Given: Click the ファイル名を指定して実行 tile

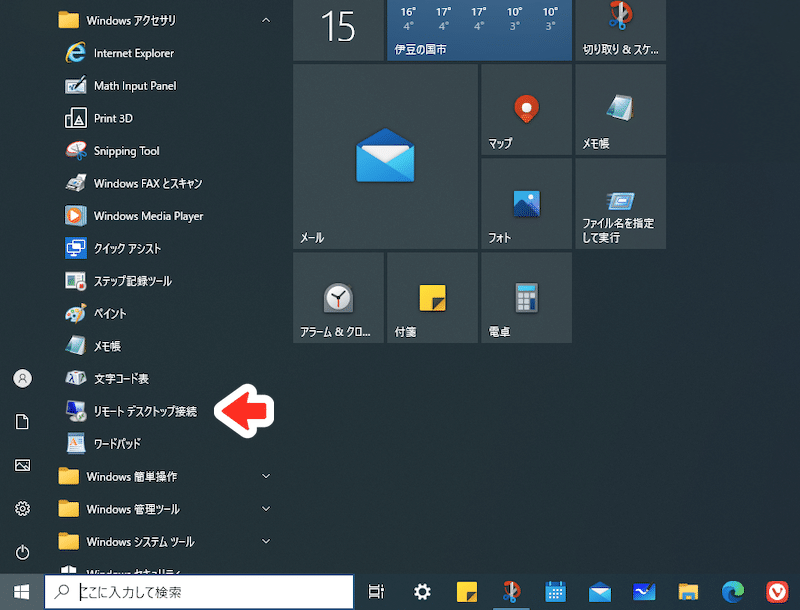Looking at the screenshot, I should point(620,204).
